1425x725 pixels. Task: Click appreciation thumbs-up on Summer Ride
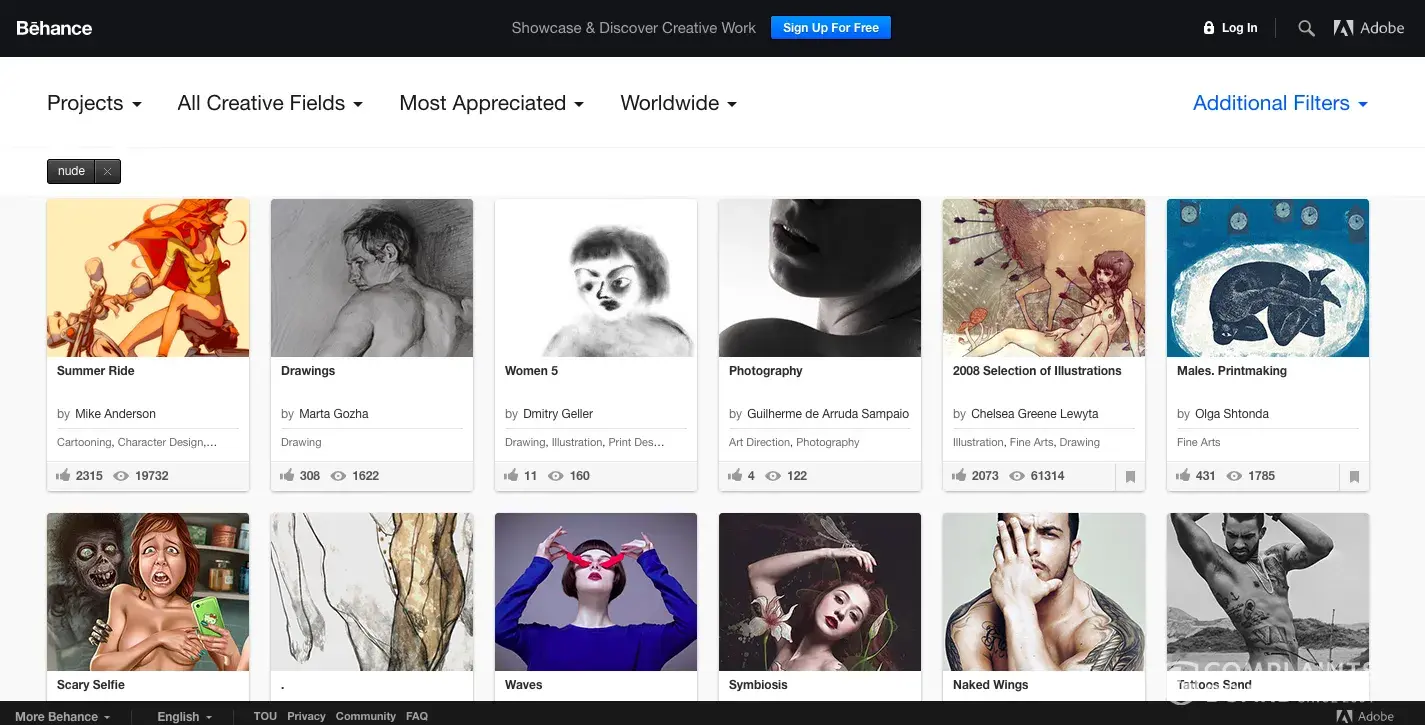tap(64, 476)
